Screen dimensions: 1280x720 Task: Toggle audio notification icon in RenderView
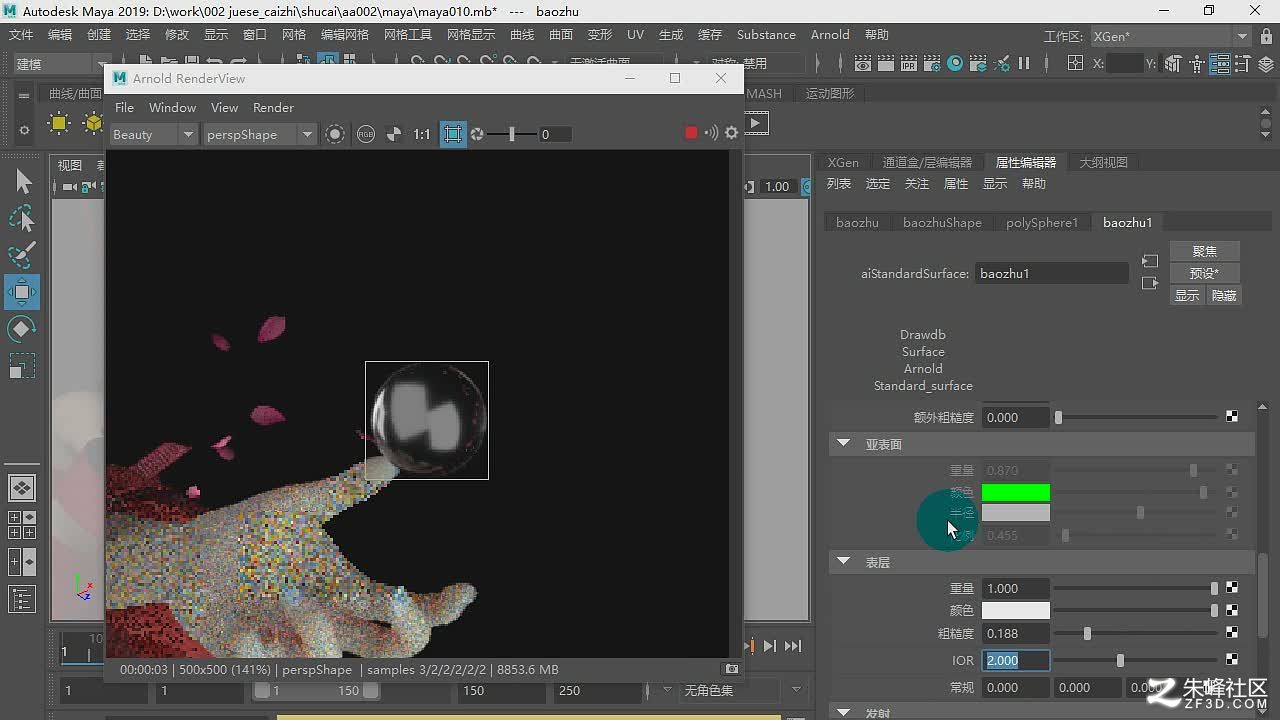click(x=711, y=133)
